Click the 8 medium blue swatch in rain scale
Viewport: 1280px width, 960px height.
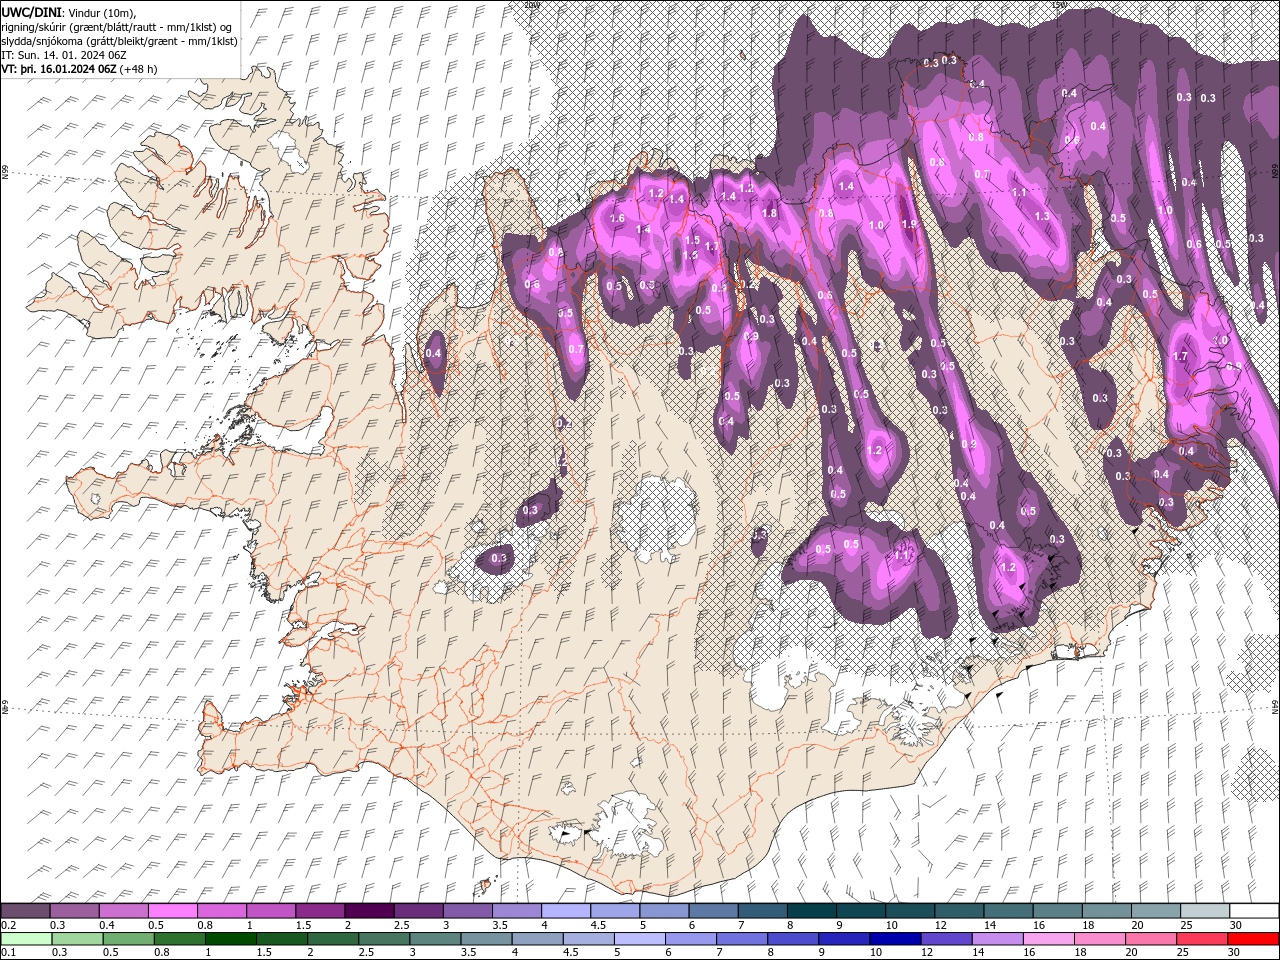[x=795, y=938]
